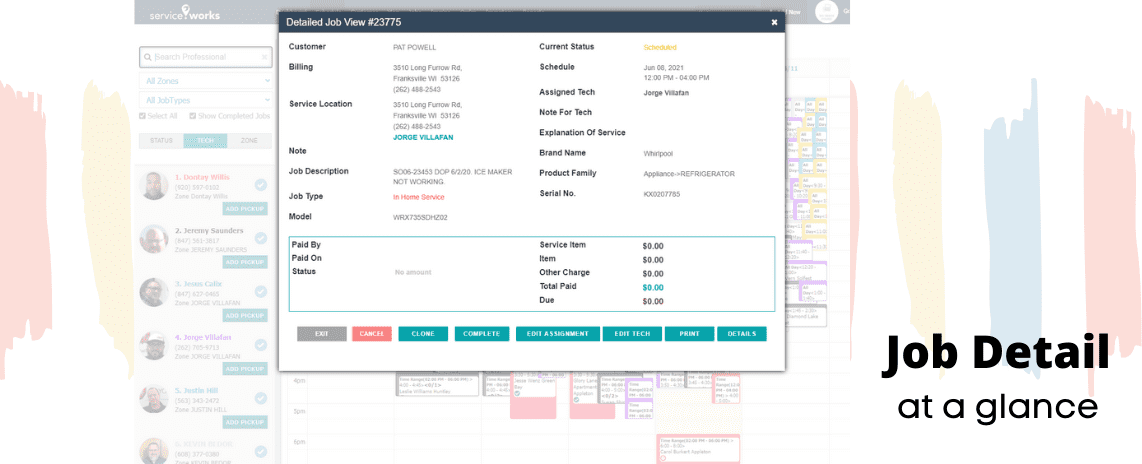Click ADD PICKUP under Jesus Calix

pyautogui.click(x=245, y=315)
